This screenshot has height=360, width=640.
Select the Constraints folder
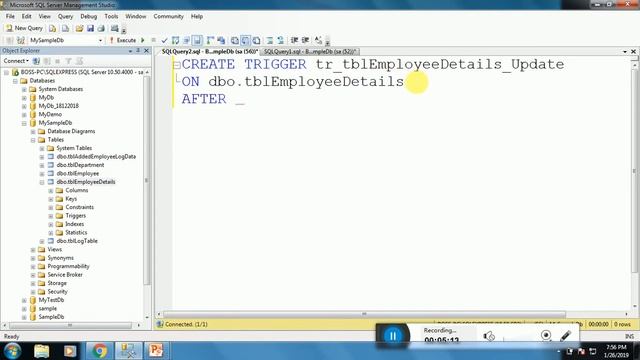pyautogui.click(x=79, y=207)
